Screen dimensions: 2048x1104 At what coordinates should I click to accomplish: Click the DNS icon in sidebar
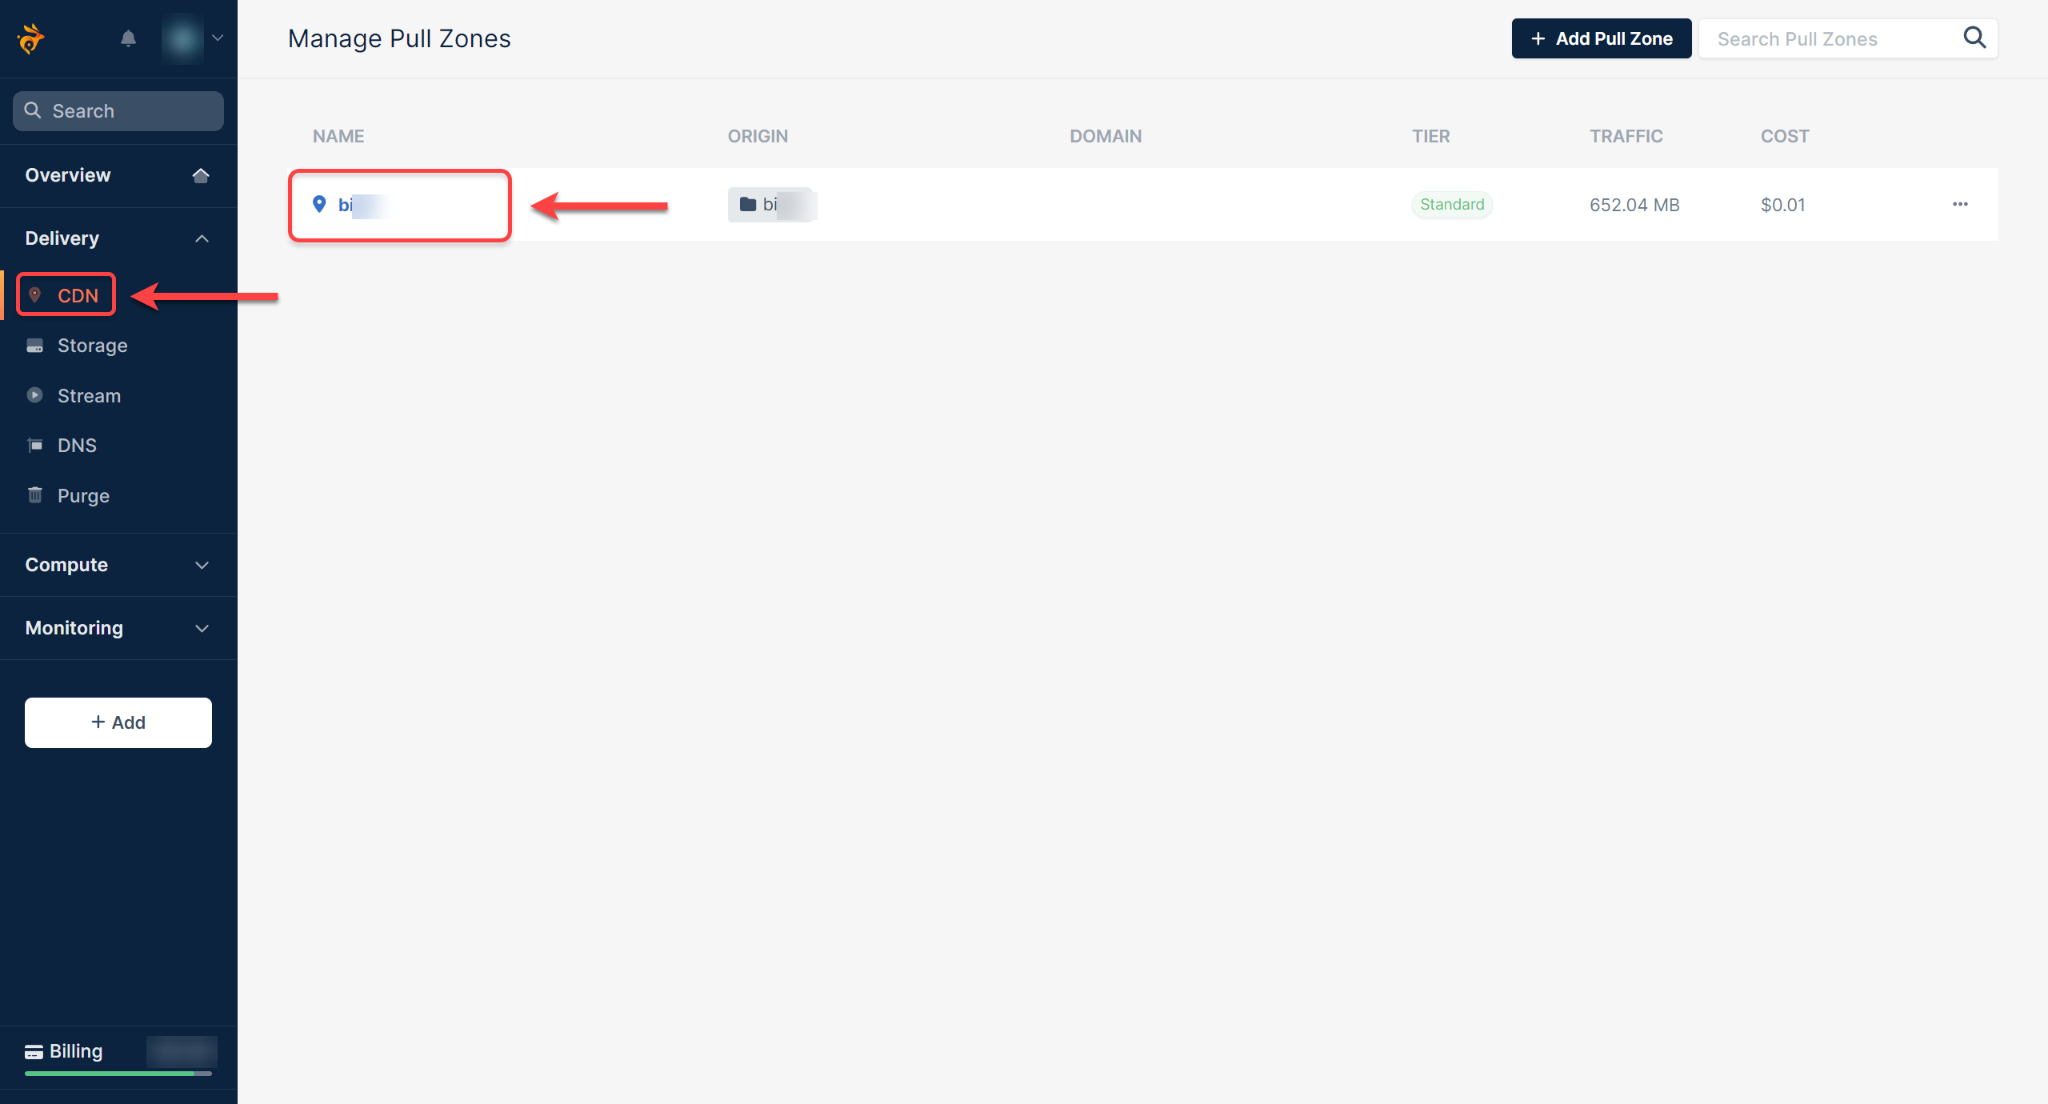[35, 445]
